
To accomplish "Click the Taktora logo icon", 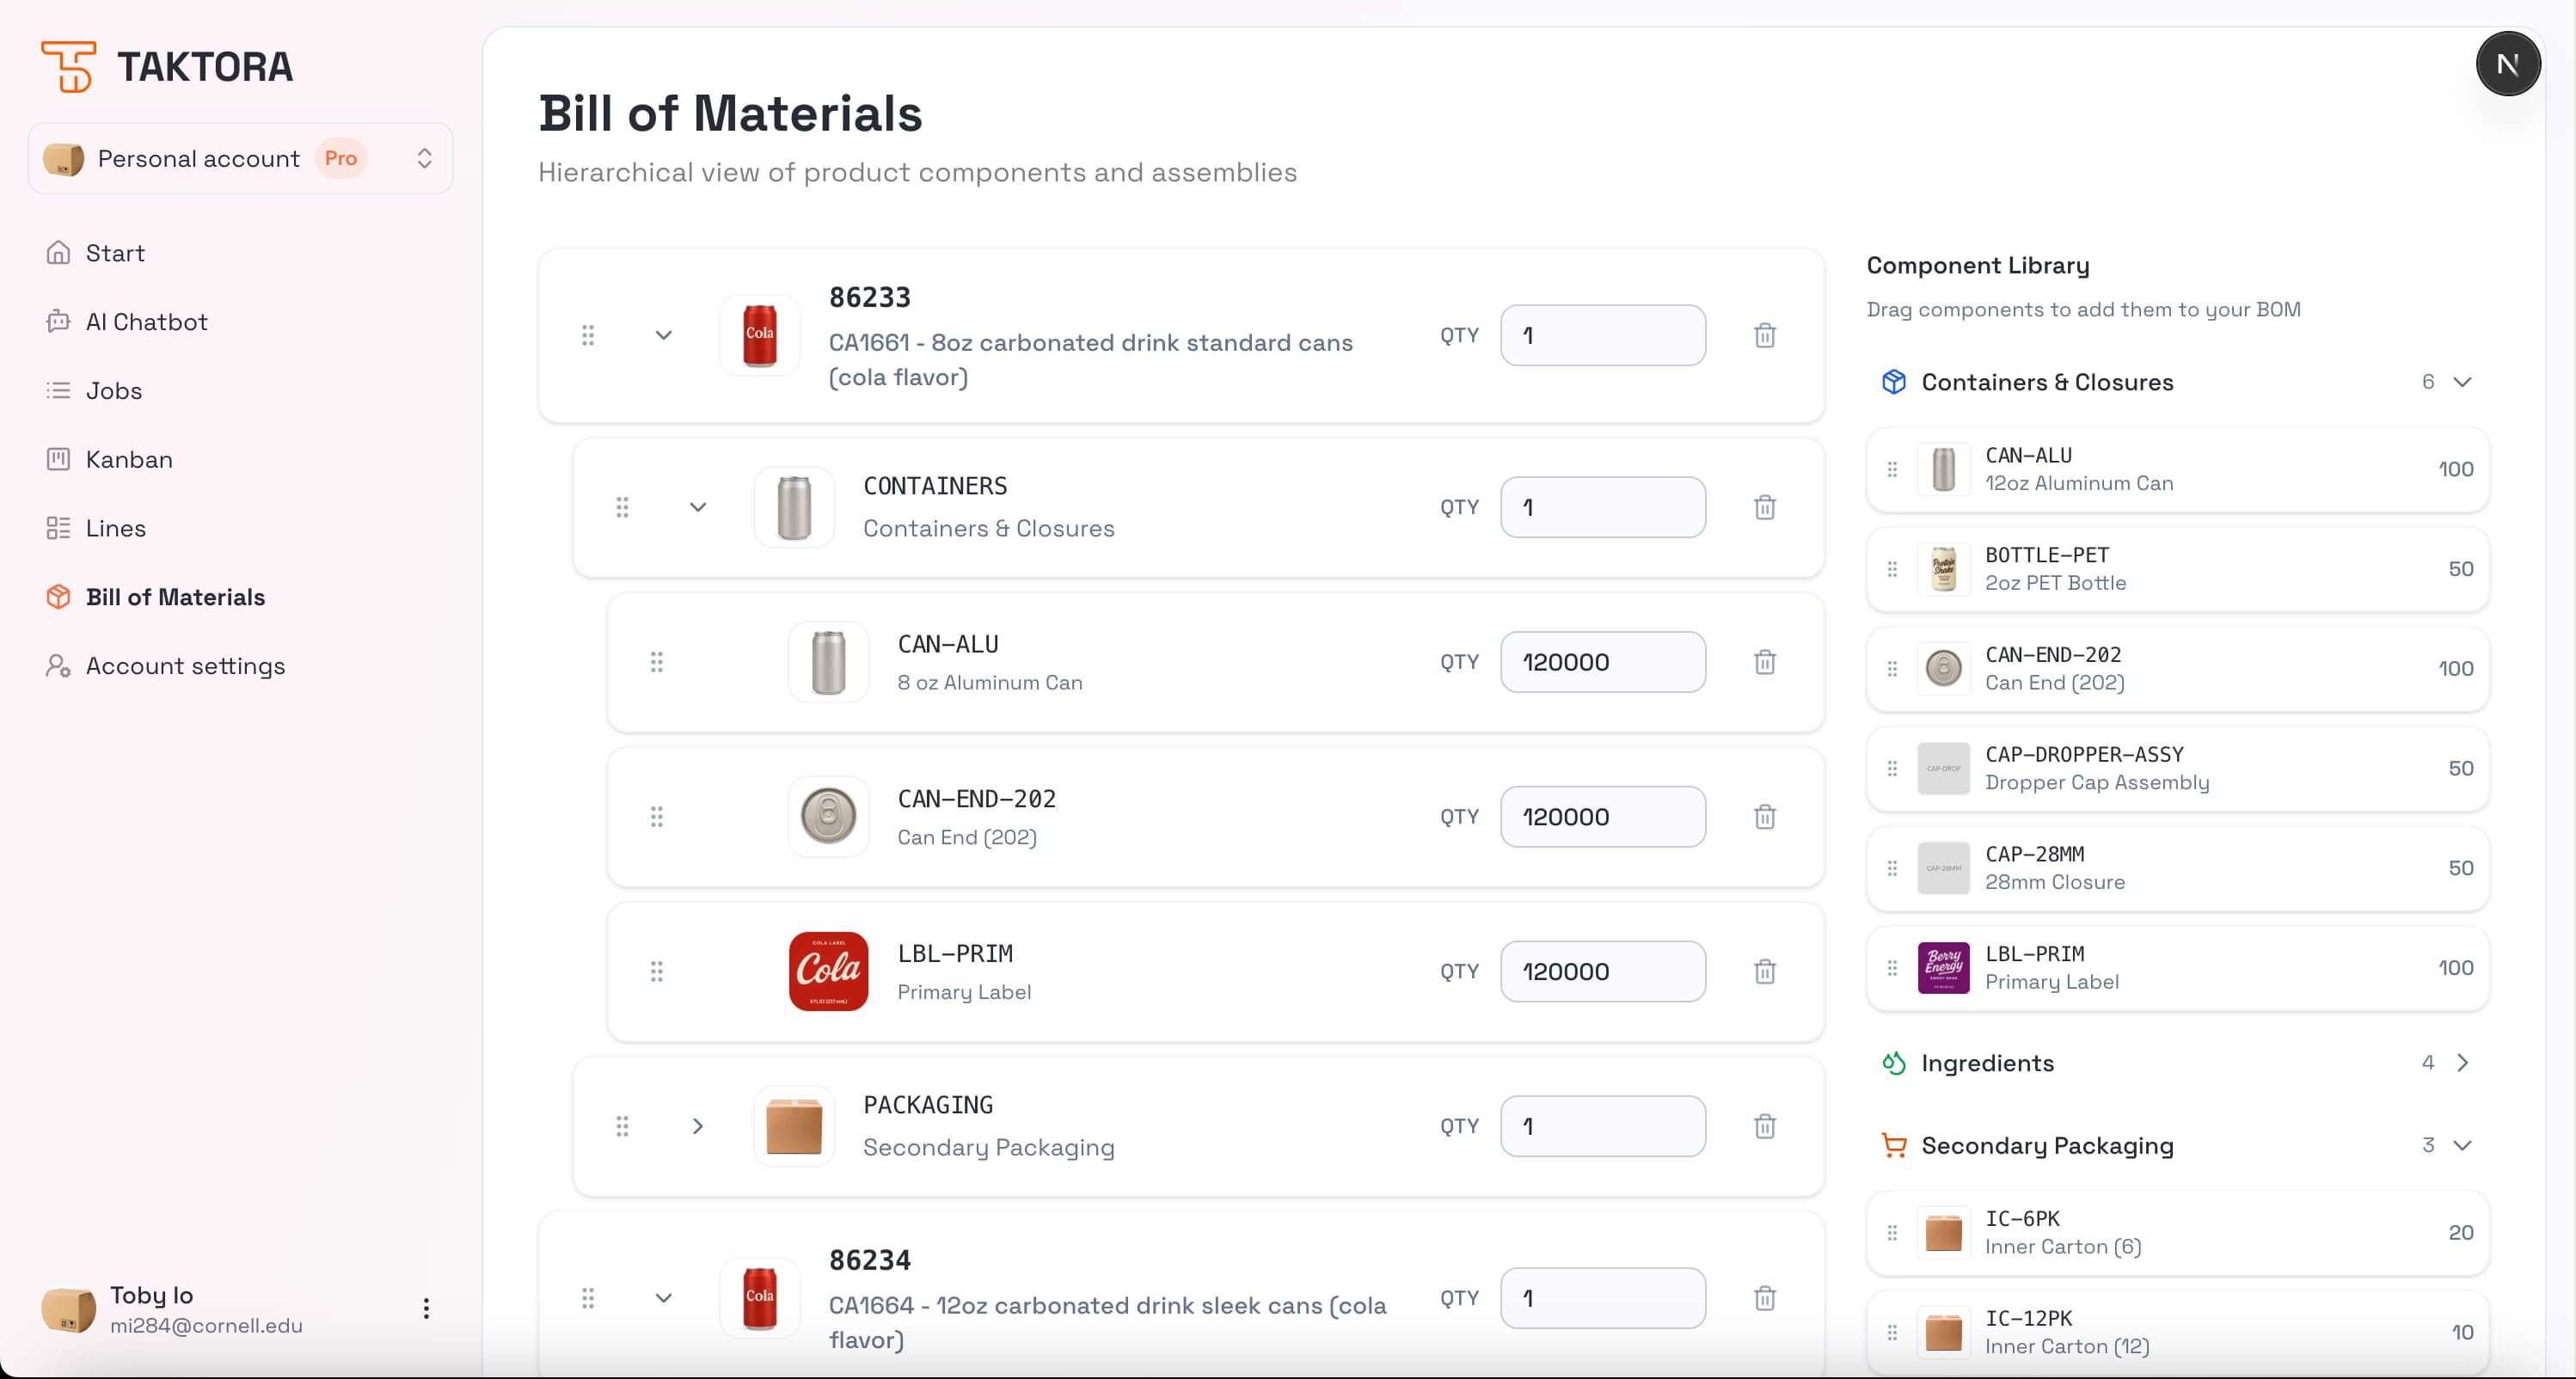I will tap(68, 67).
